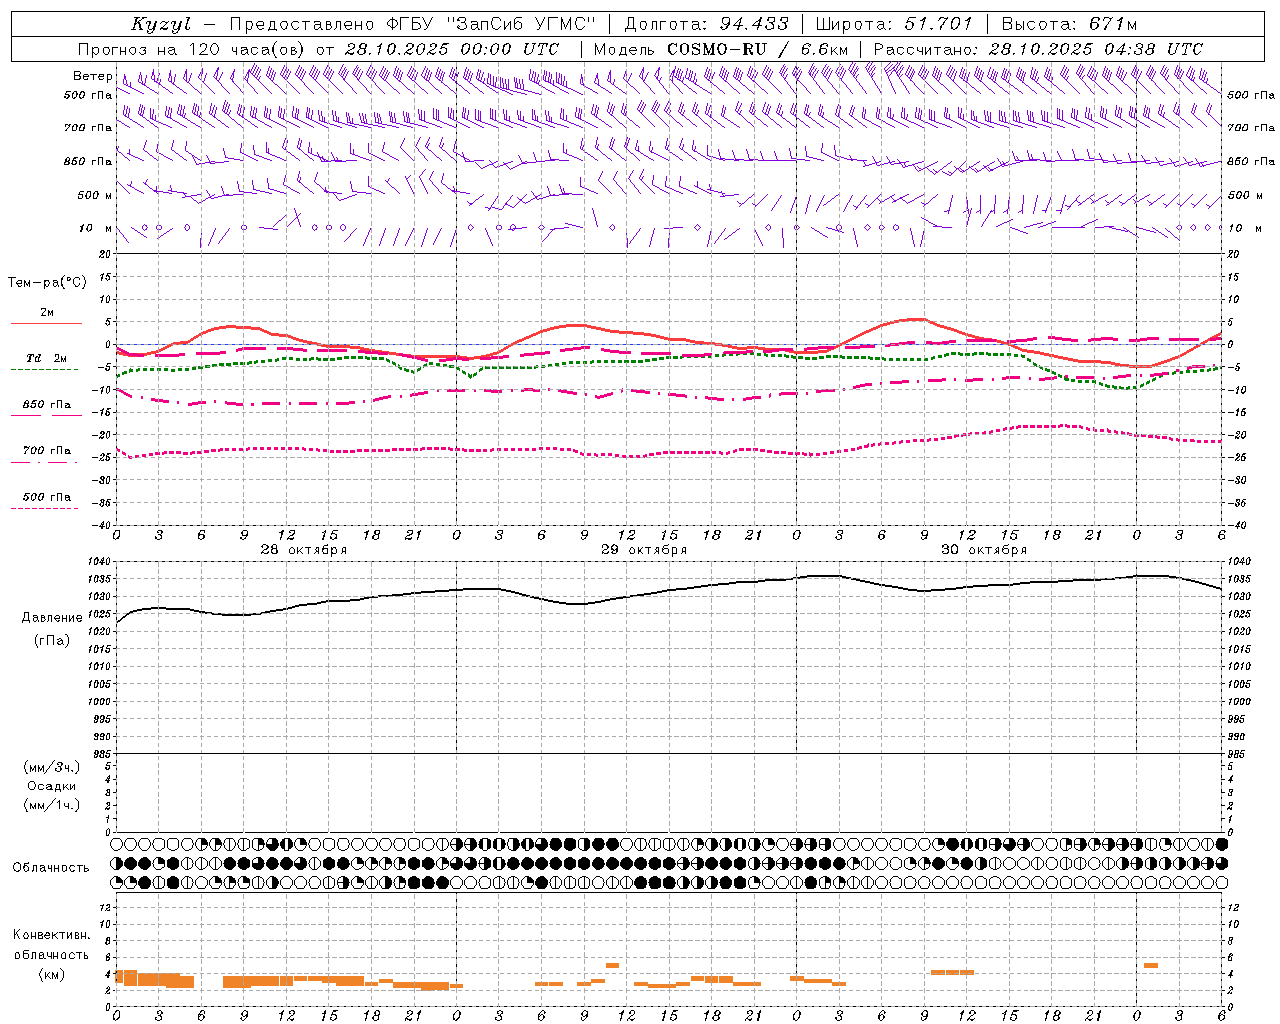Click the (км) unit label
Screen dimensions: 1280x1024
coord(51,974)
